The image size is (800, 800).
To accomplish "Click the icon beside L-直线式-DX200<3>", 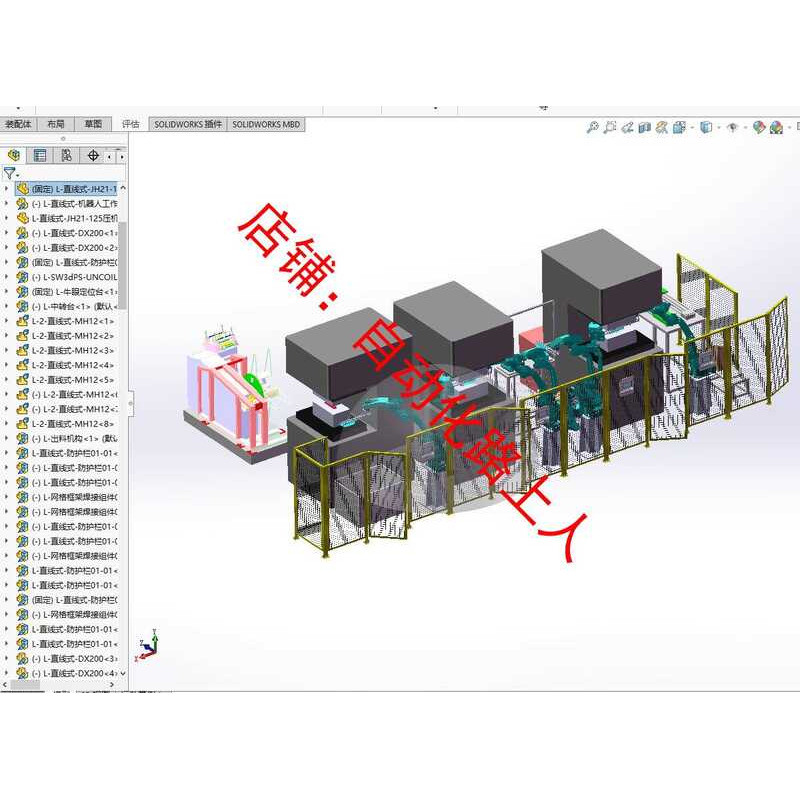I will [x=22, y=658].
